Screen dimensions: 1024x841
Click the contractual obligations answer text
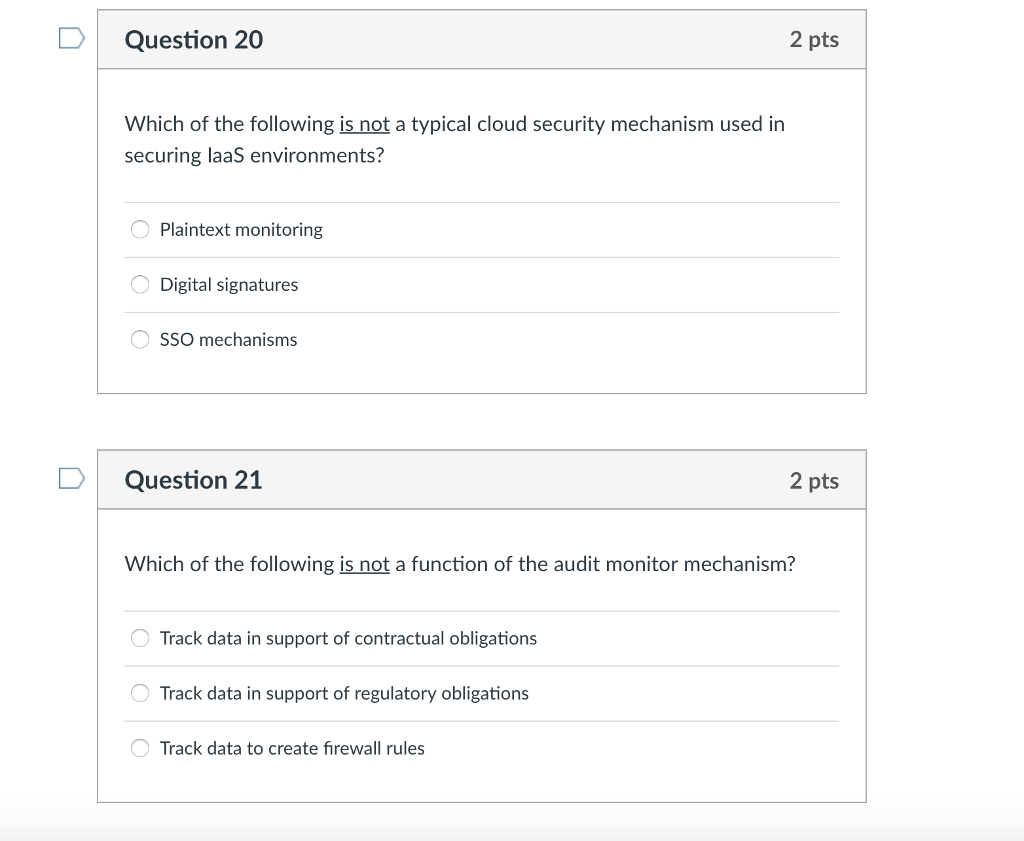pyautogui.click(x=348, y=638)
